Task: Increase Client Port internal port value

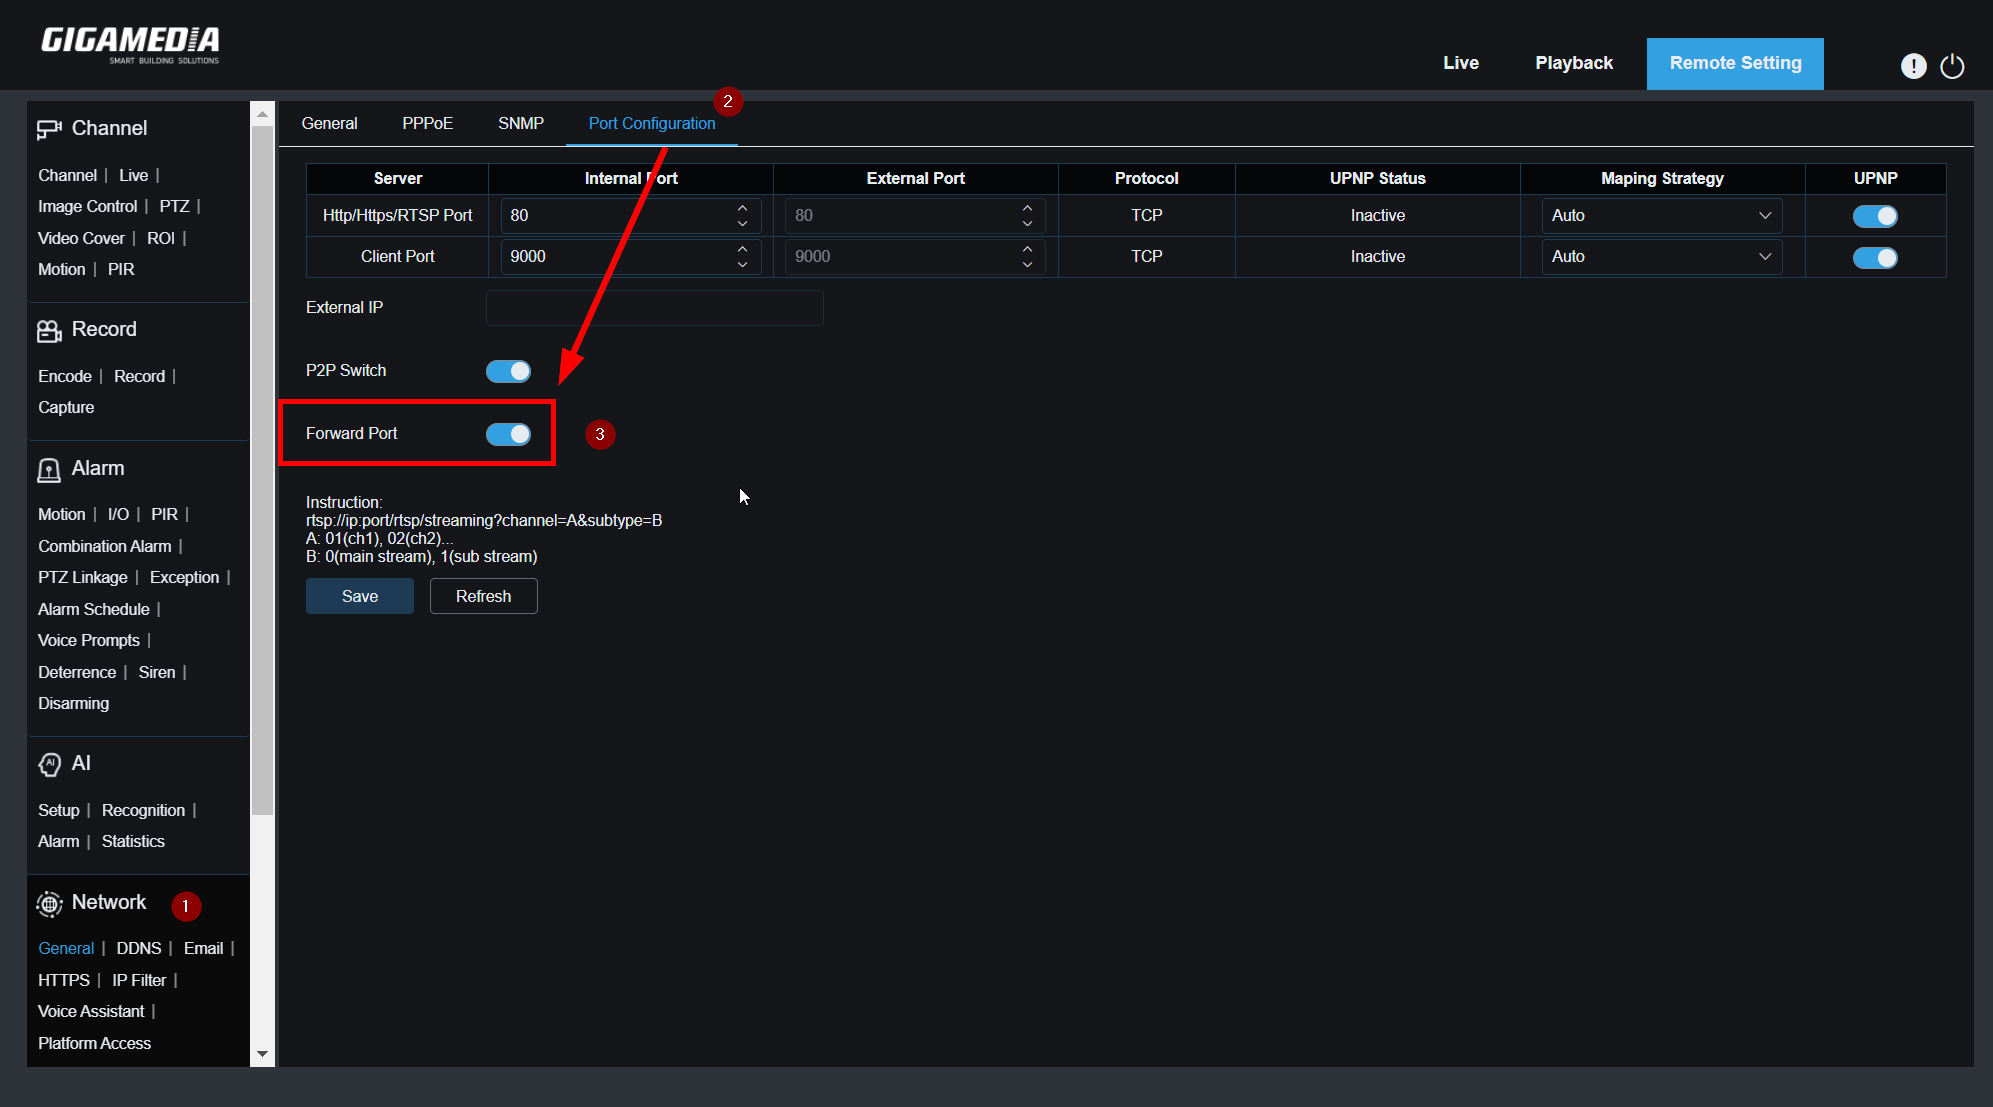Action: tap(742, 249)
